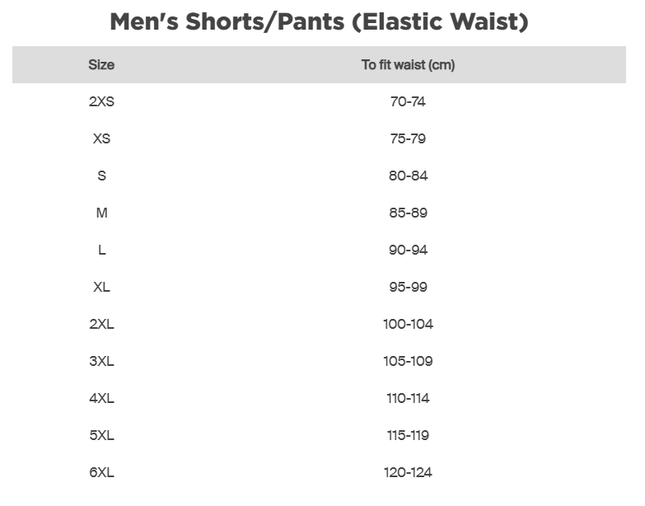This screenshot has height=506, width=645.
Task: Select the 3XL size cell
Action: [101, 361]
